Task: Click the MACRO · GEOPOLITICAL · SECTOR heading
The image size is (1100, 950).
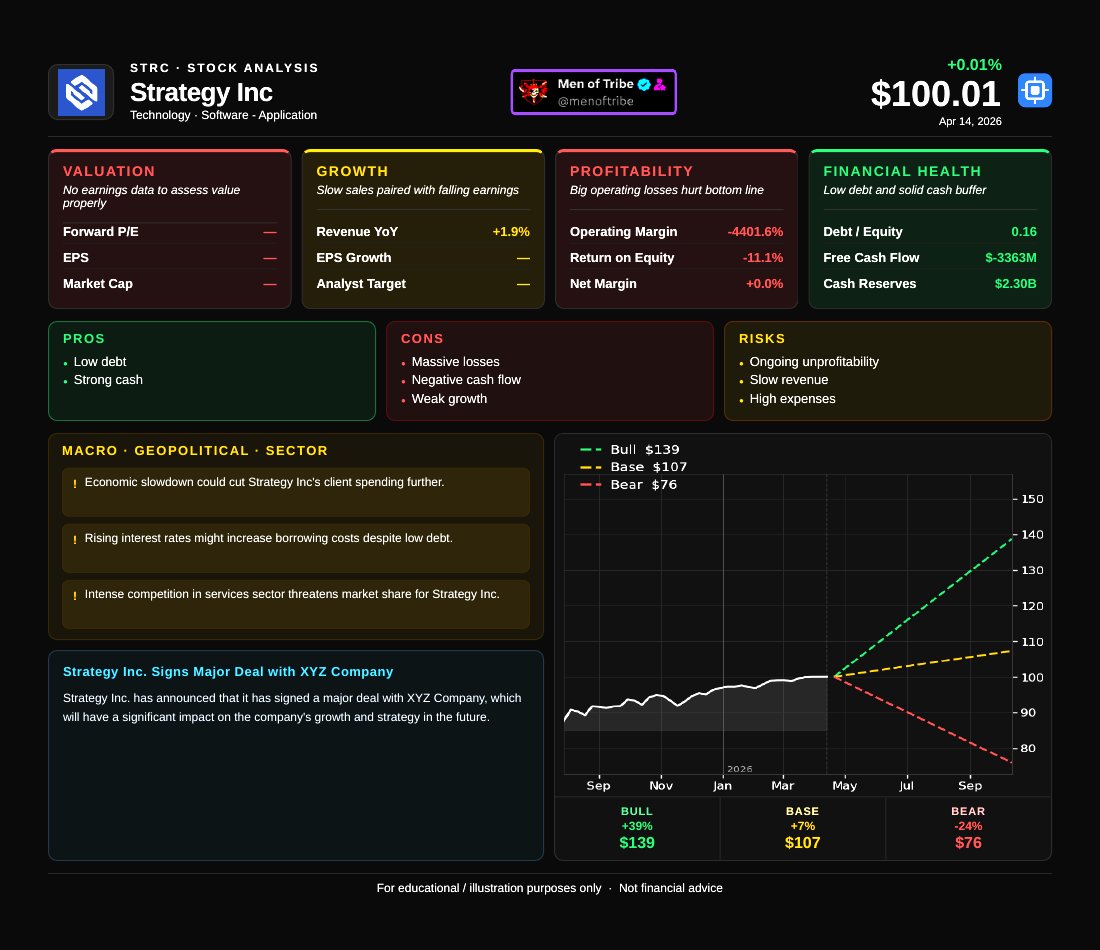Action: tap(194, 450)
